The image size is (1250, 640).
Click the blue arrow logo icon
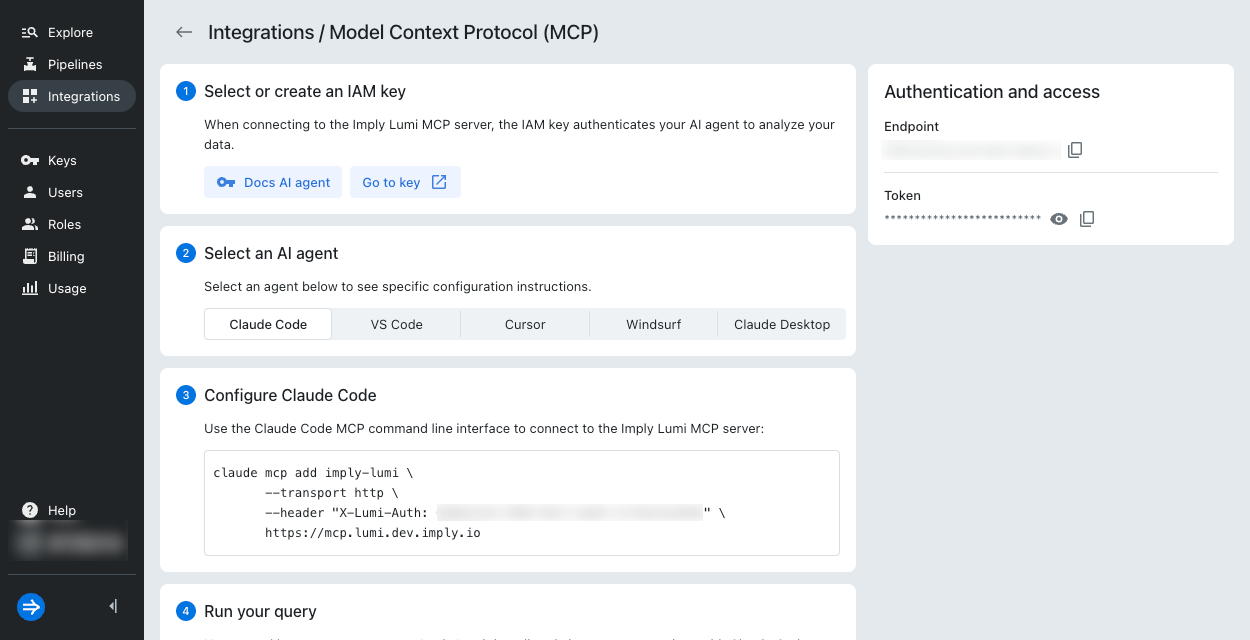(31, 606)
